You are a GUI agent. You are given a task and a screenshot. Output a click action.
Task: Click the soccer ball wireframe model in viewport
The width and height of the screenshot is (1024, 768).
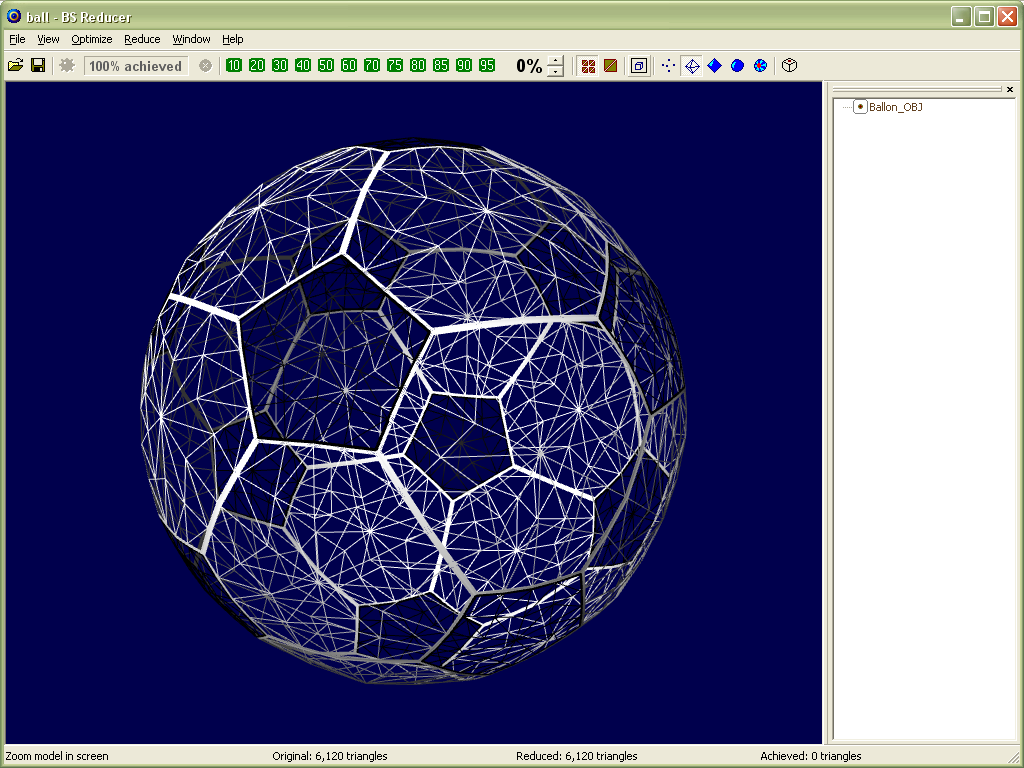pos(413,411)
